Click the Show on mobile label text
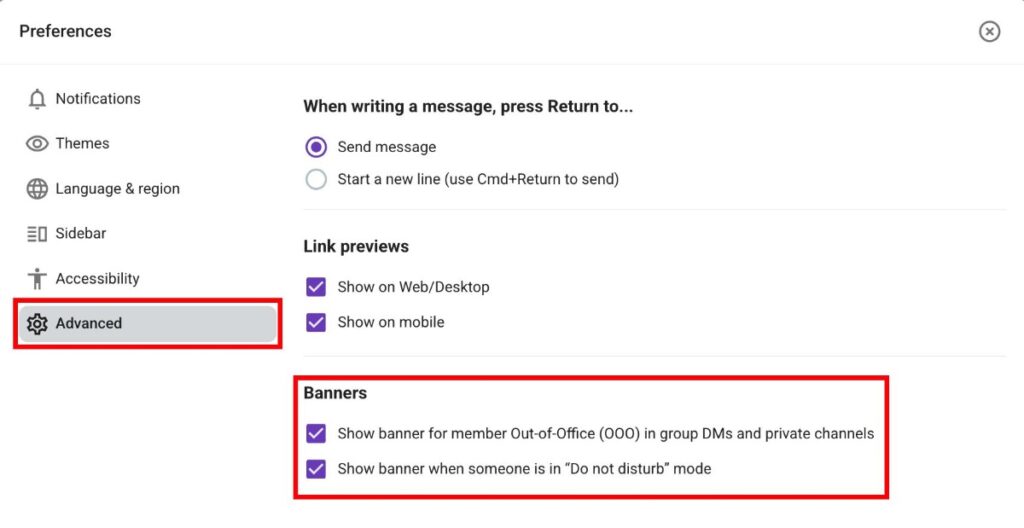Image resolution: width=1024 pixels, height=528 pixels. 391,322
